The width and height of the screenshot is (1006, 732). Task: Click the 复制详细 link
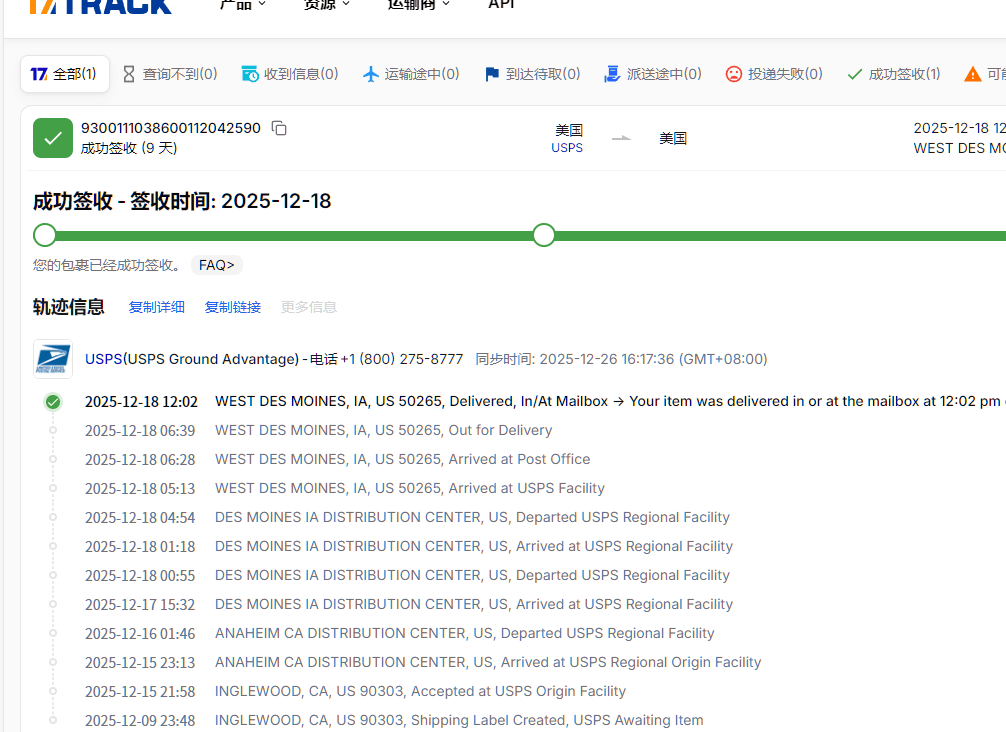click(157, 307)
